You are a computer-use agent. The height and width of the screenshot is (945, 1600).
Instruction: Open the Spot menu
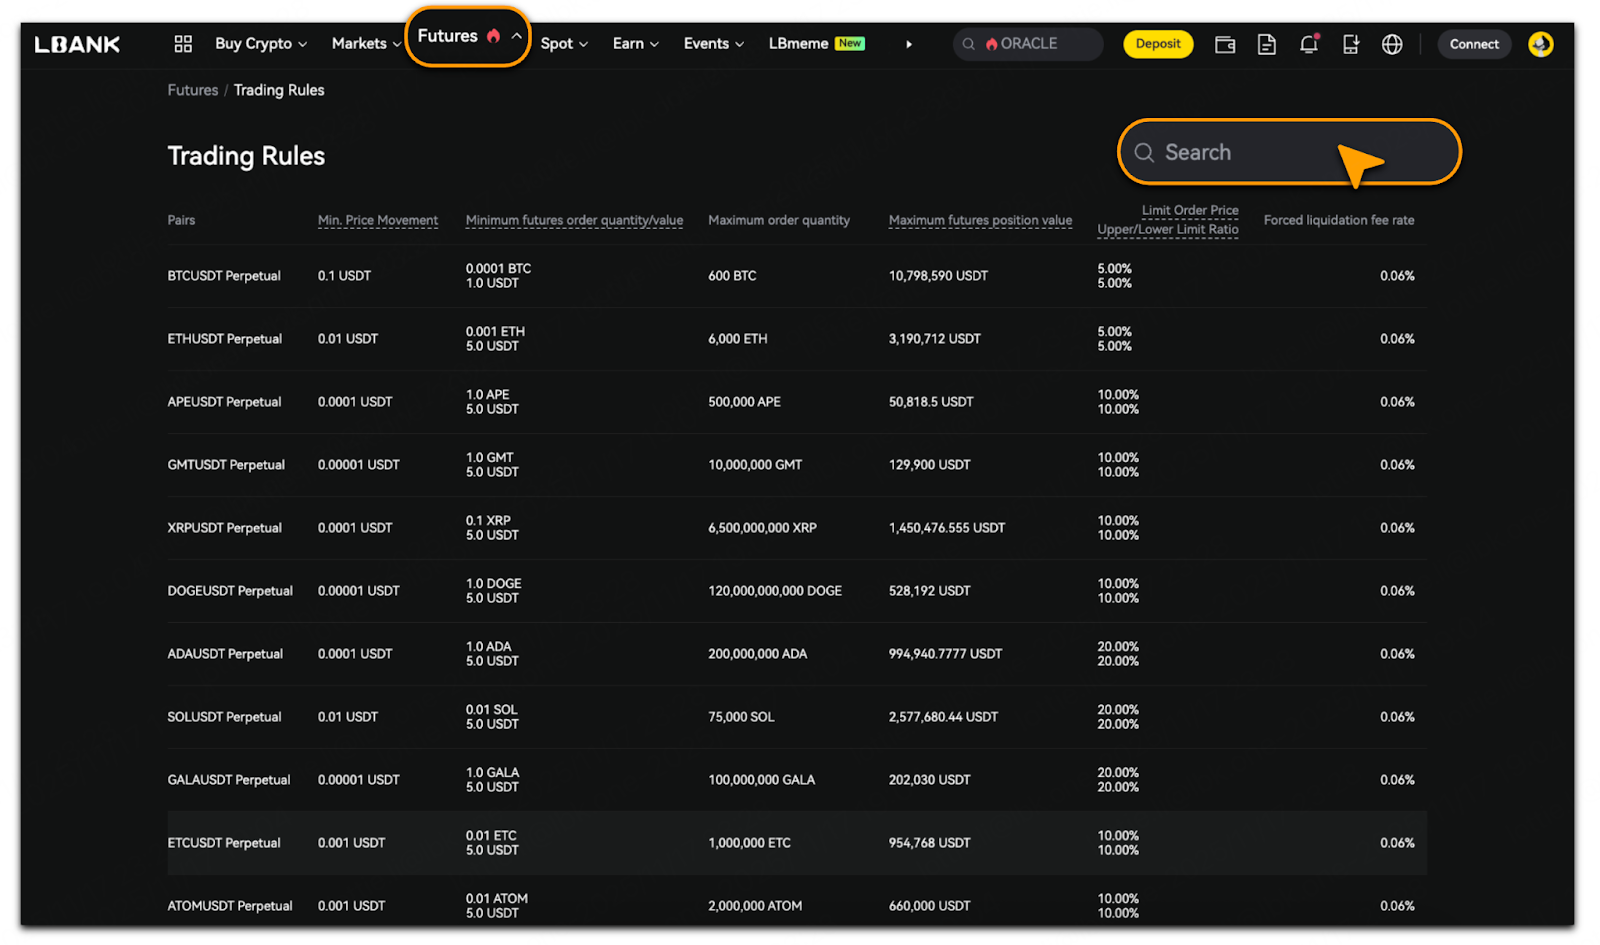tap(563, 44)
